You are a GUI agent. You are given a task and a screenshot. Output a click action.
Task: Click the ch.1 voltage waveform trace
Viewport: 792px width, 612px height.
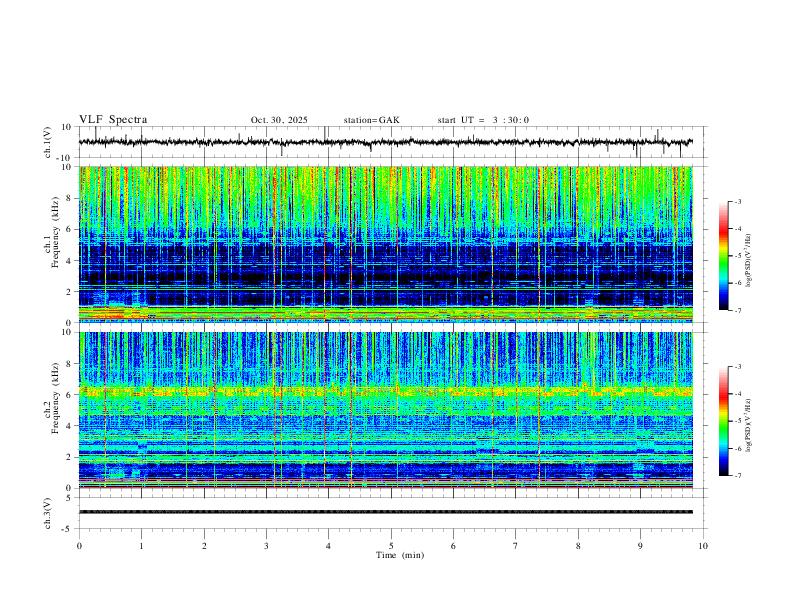385,142
